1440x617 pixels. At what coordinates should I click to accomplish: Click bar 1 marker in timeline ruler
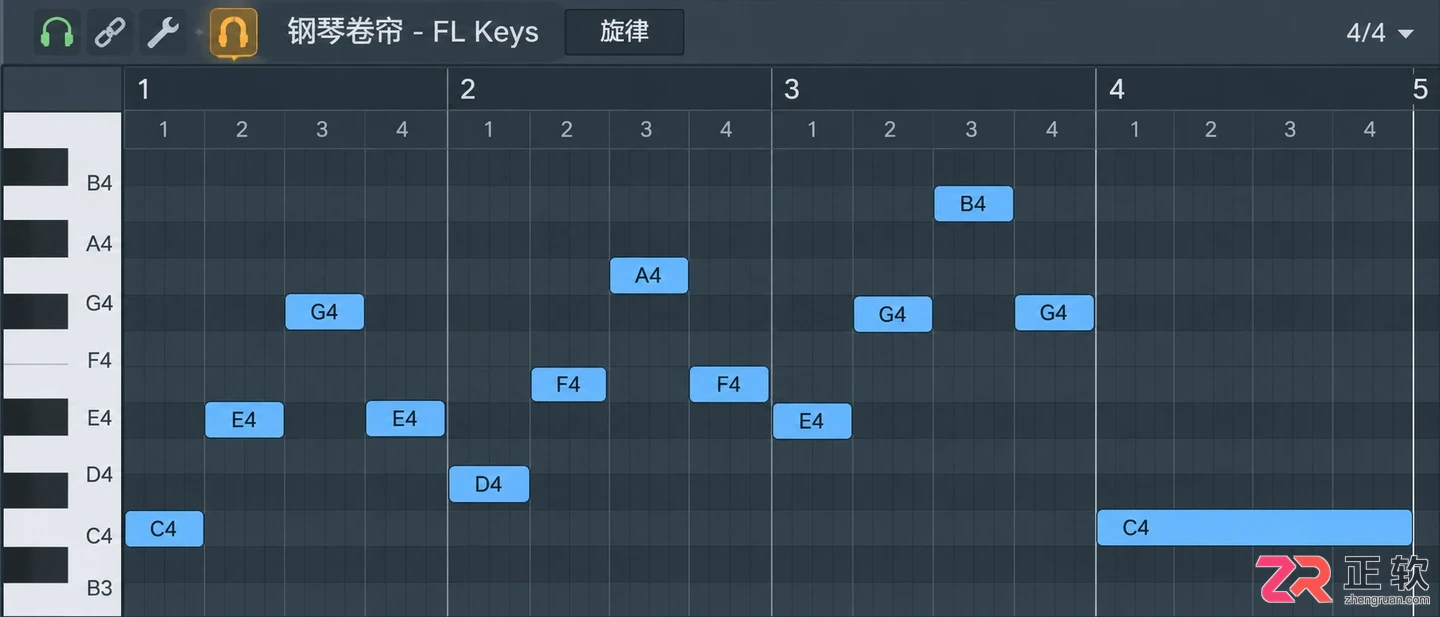click(144, 90)
